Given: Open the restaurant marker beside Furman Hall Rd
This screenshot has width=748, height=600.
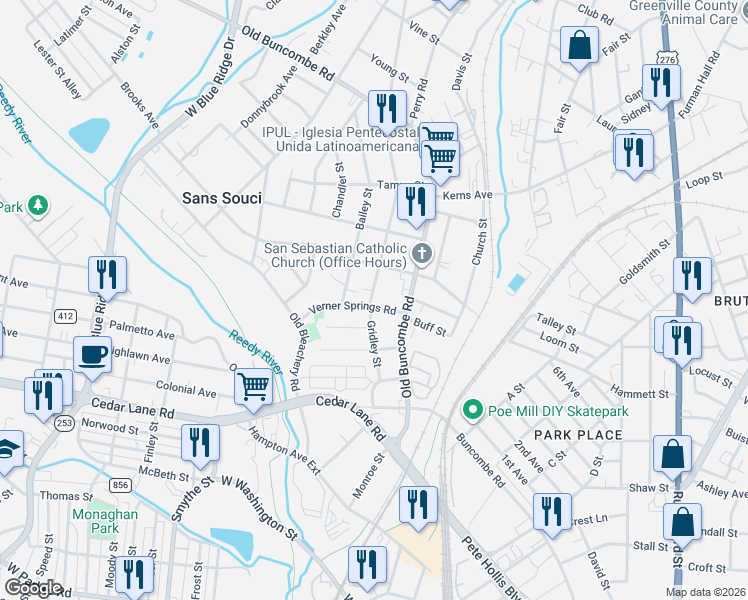Looking at the screenshot, I should click(661, 85).
